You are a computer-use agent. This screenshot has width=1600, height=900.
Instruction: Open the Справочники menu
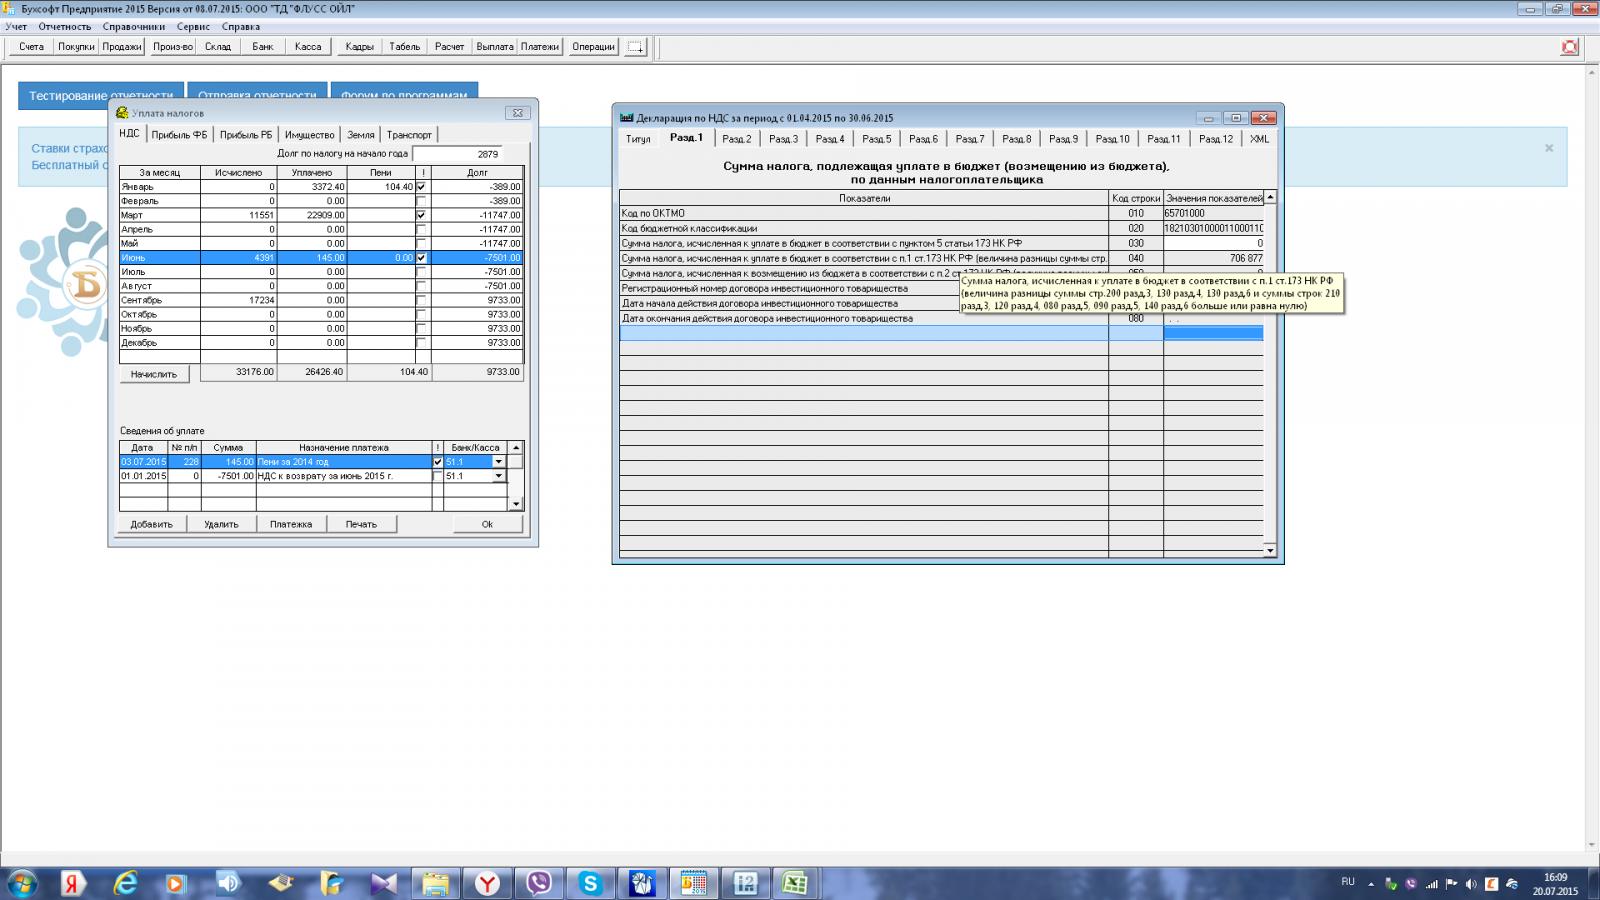click(x=133, y=27)
